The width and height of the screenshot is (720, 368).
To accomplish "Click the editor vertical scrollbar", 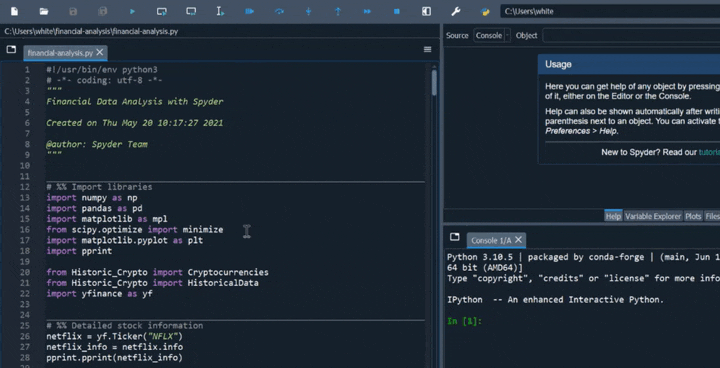I will pos(434,83).
